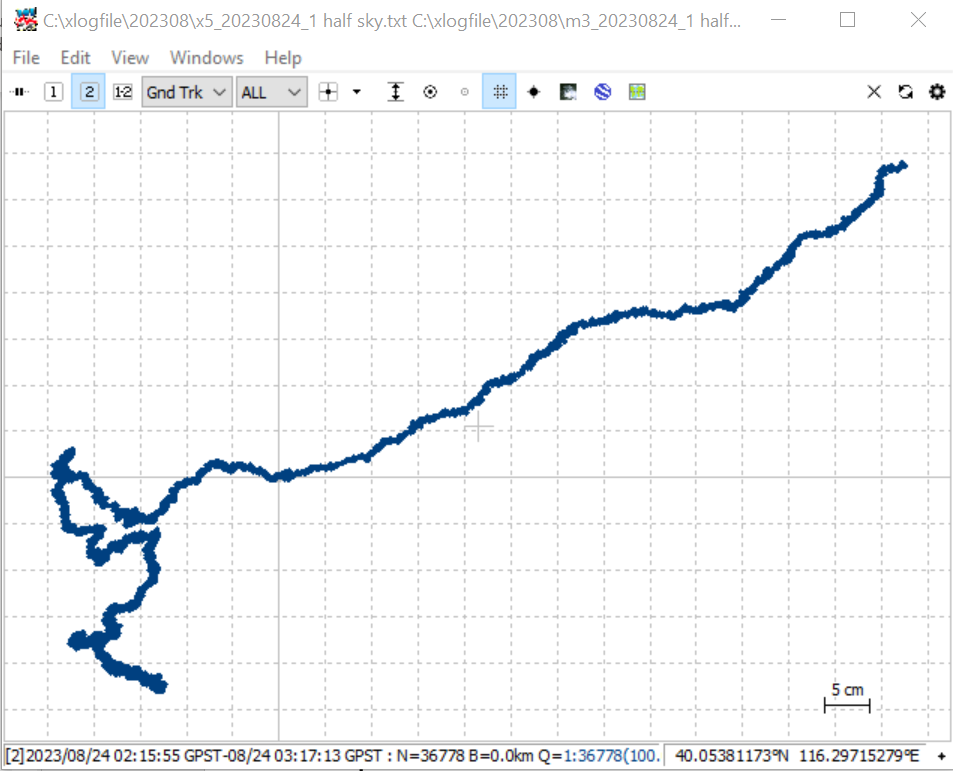Expand the arrow next to center origin
The height and width of the screenshot is (771, 953).
[x=357, y=92]
